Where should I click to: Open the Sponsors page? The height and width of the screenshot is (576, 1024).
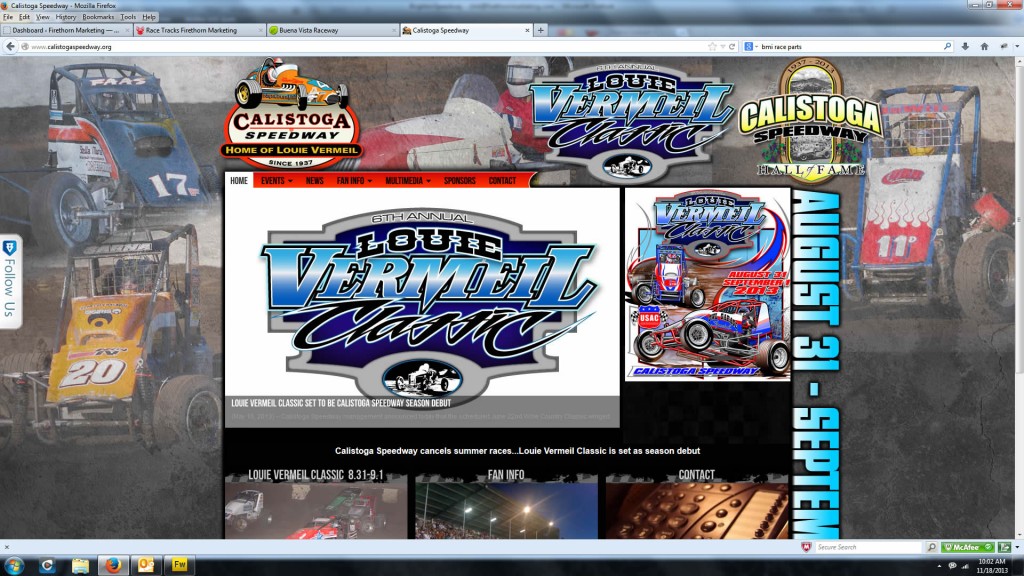460,181
